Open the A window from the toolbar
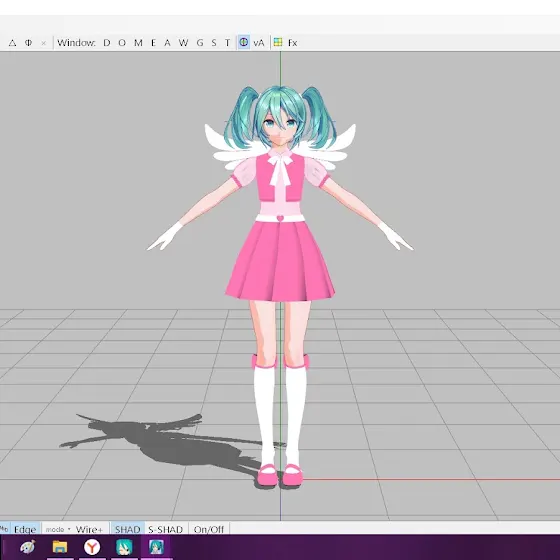560x560 pixels. pyautogui.click(x=167, y=43)
